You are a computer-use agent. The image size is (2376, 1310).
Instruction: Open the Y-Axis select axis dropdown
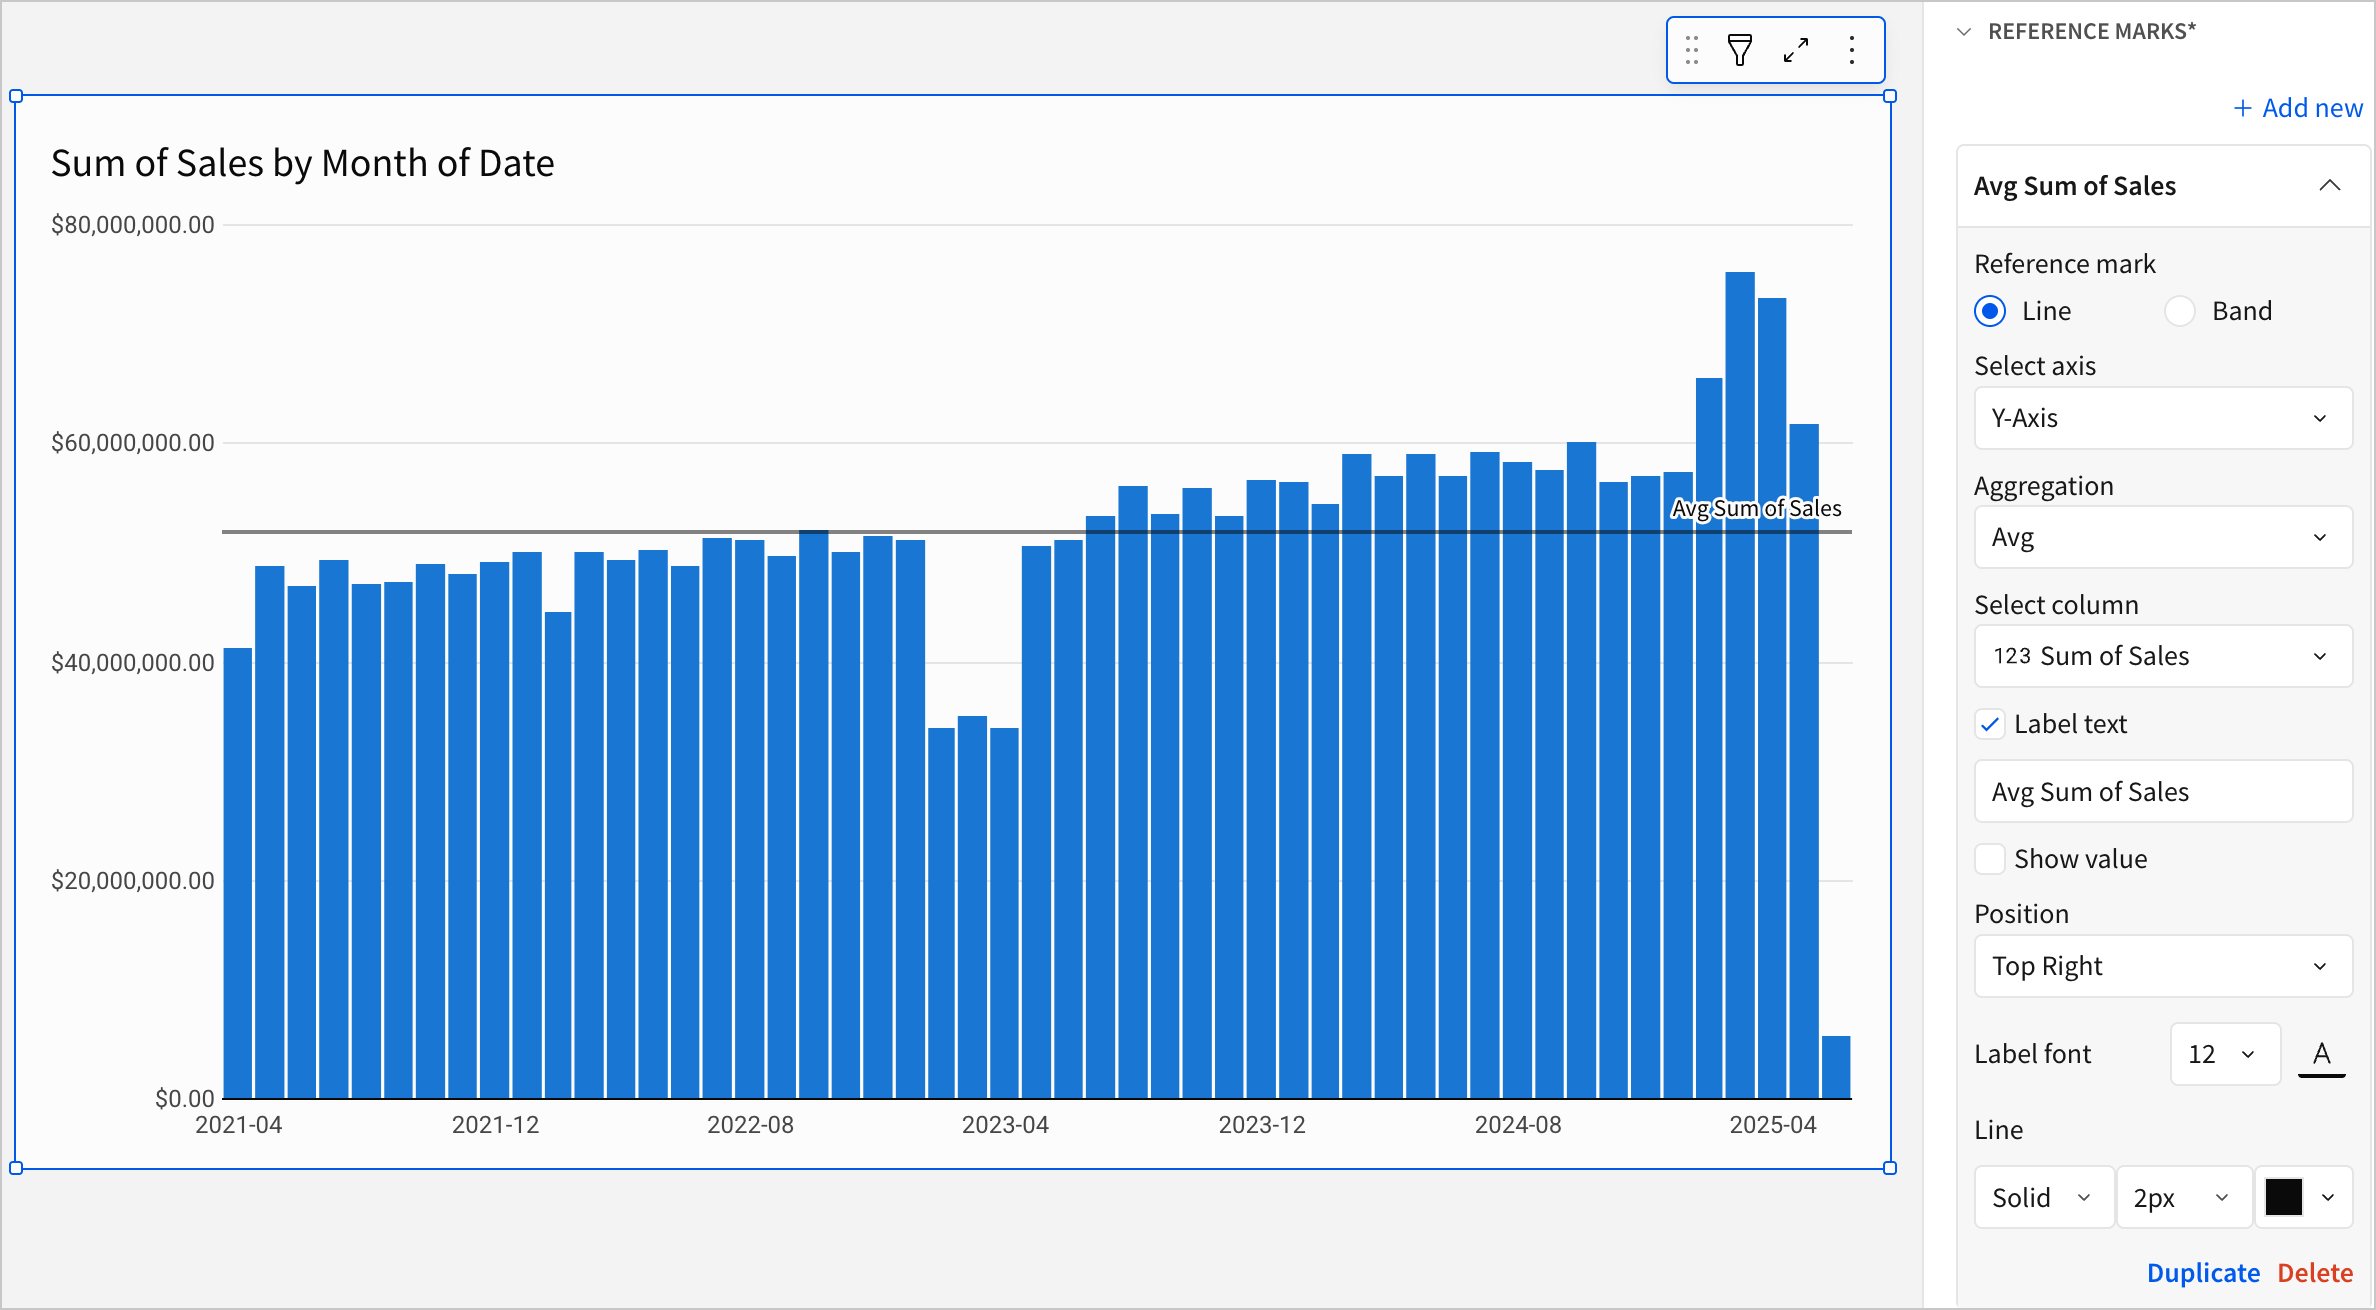[2162, 418]
